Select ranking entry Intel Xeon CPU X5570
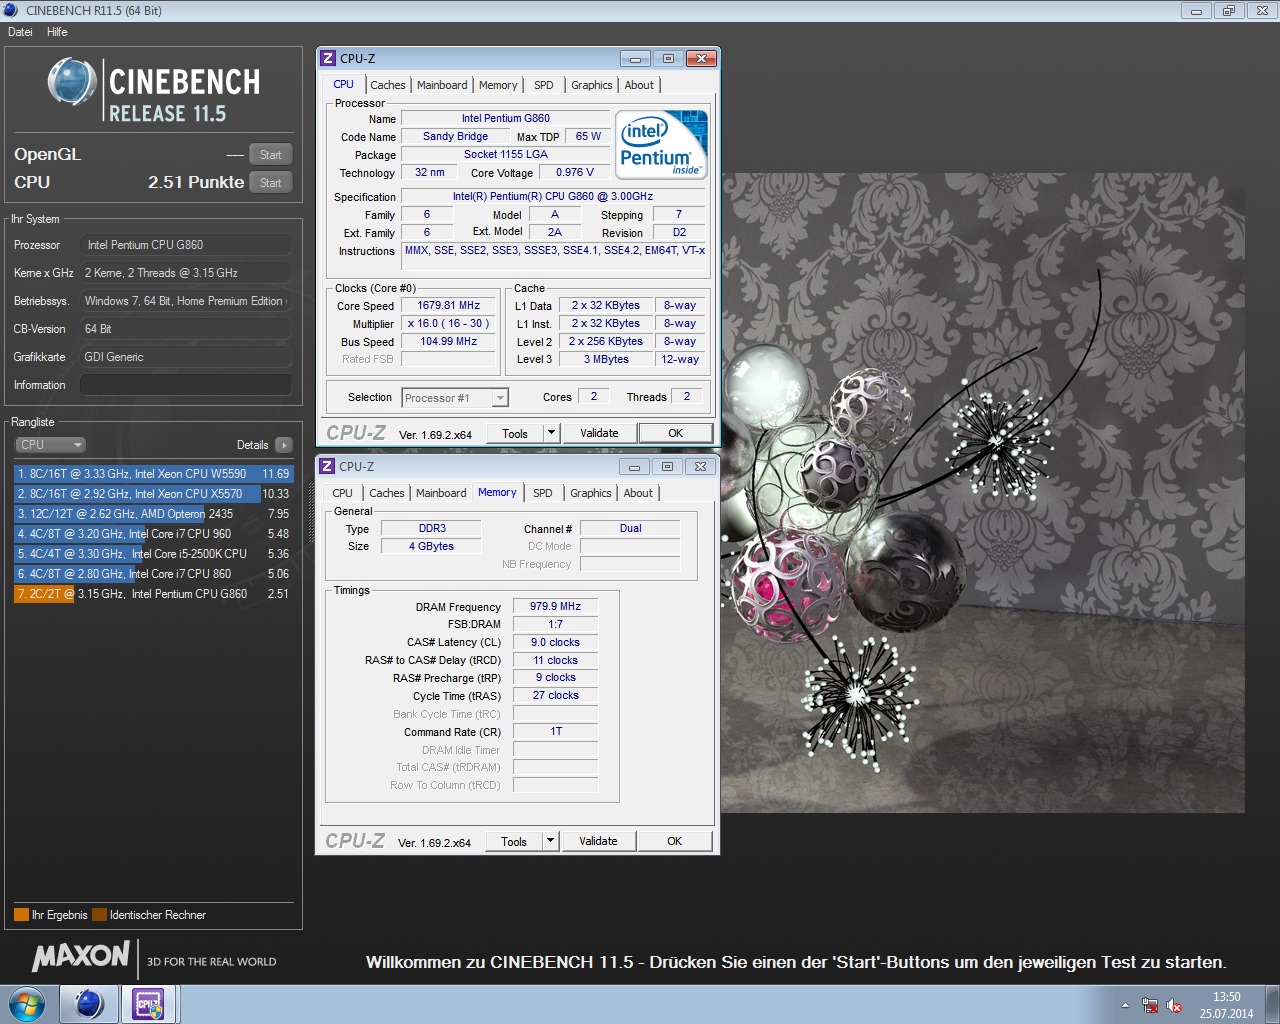Image resolution: width=1280 pixels, height=1024 pixels. click(154, 494)
